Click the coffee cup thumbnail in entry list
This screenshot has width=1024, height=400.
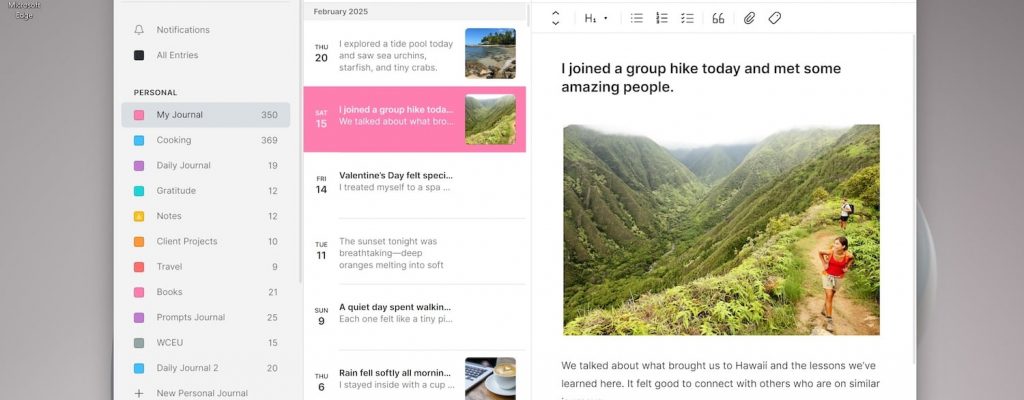pyautogui.click(x=490, y=377)
